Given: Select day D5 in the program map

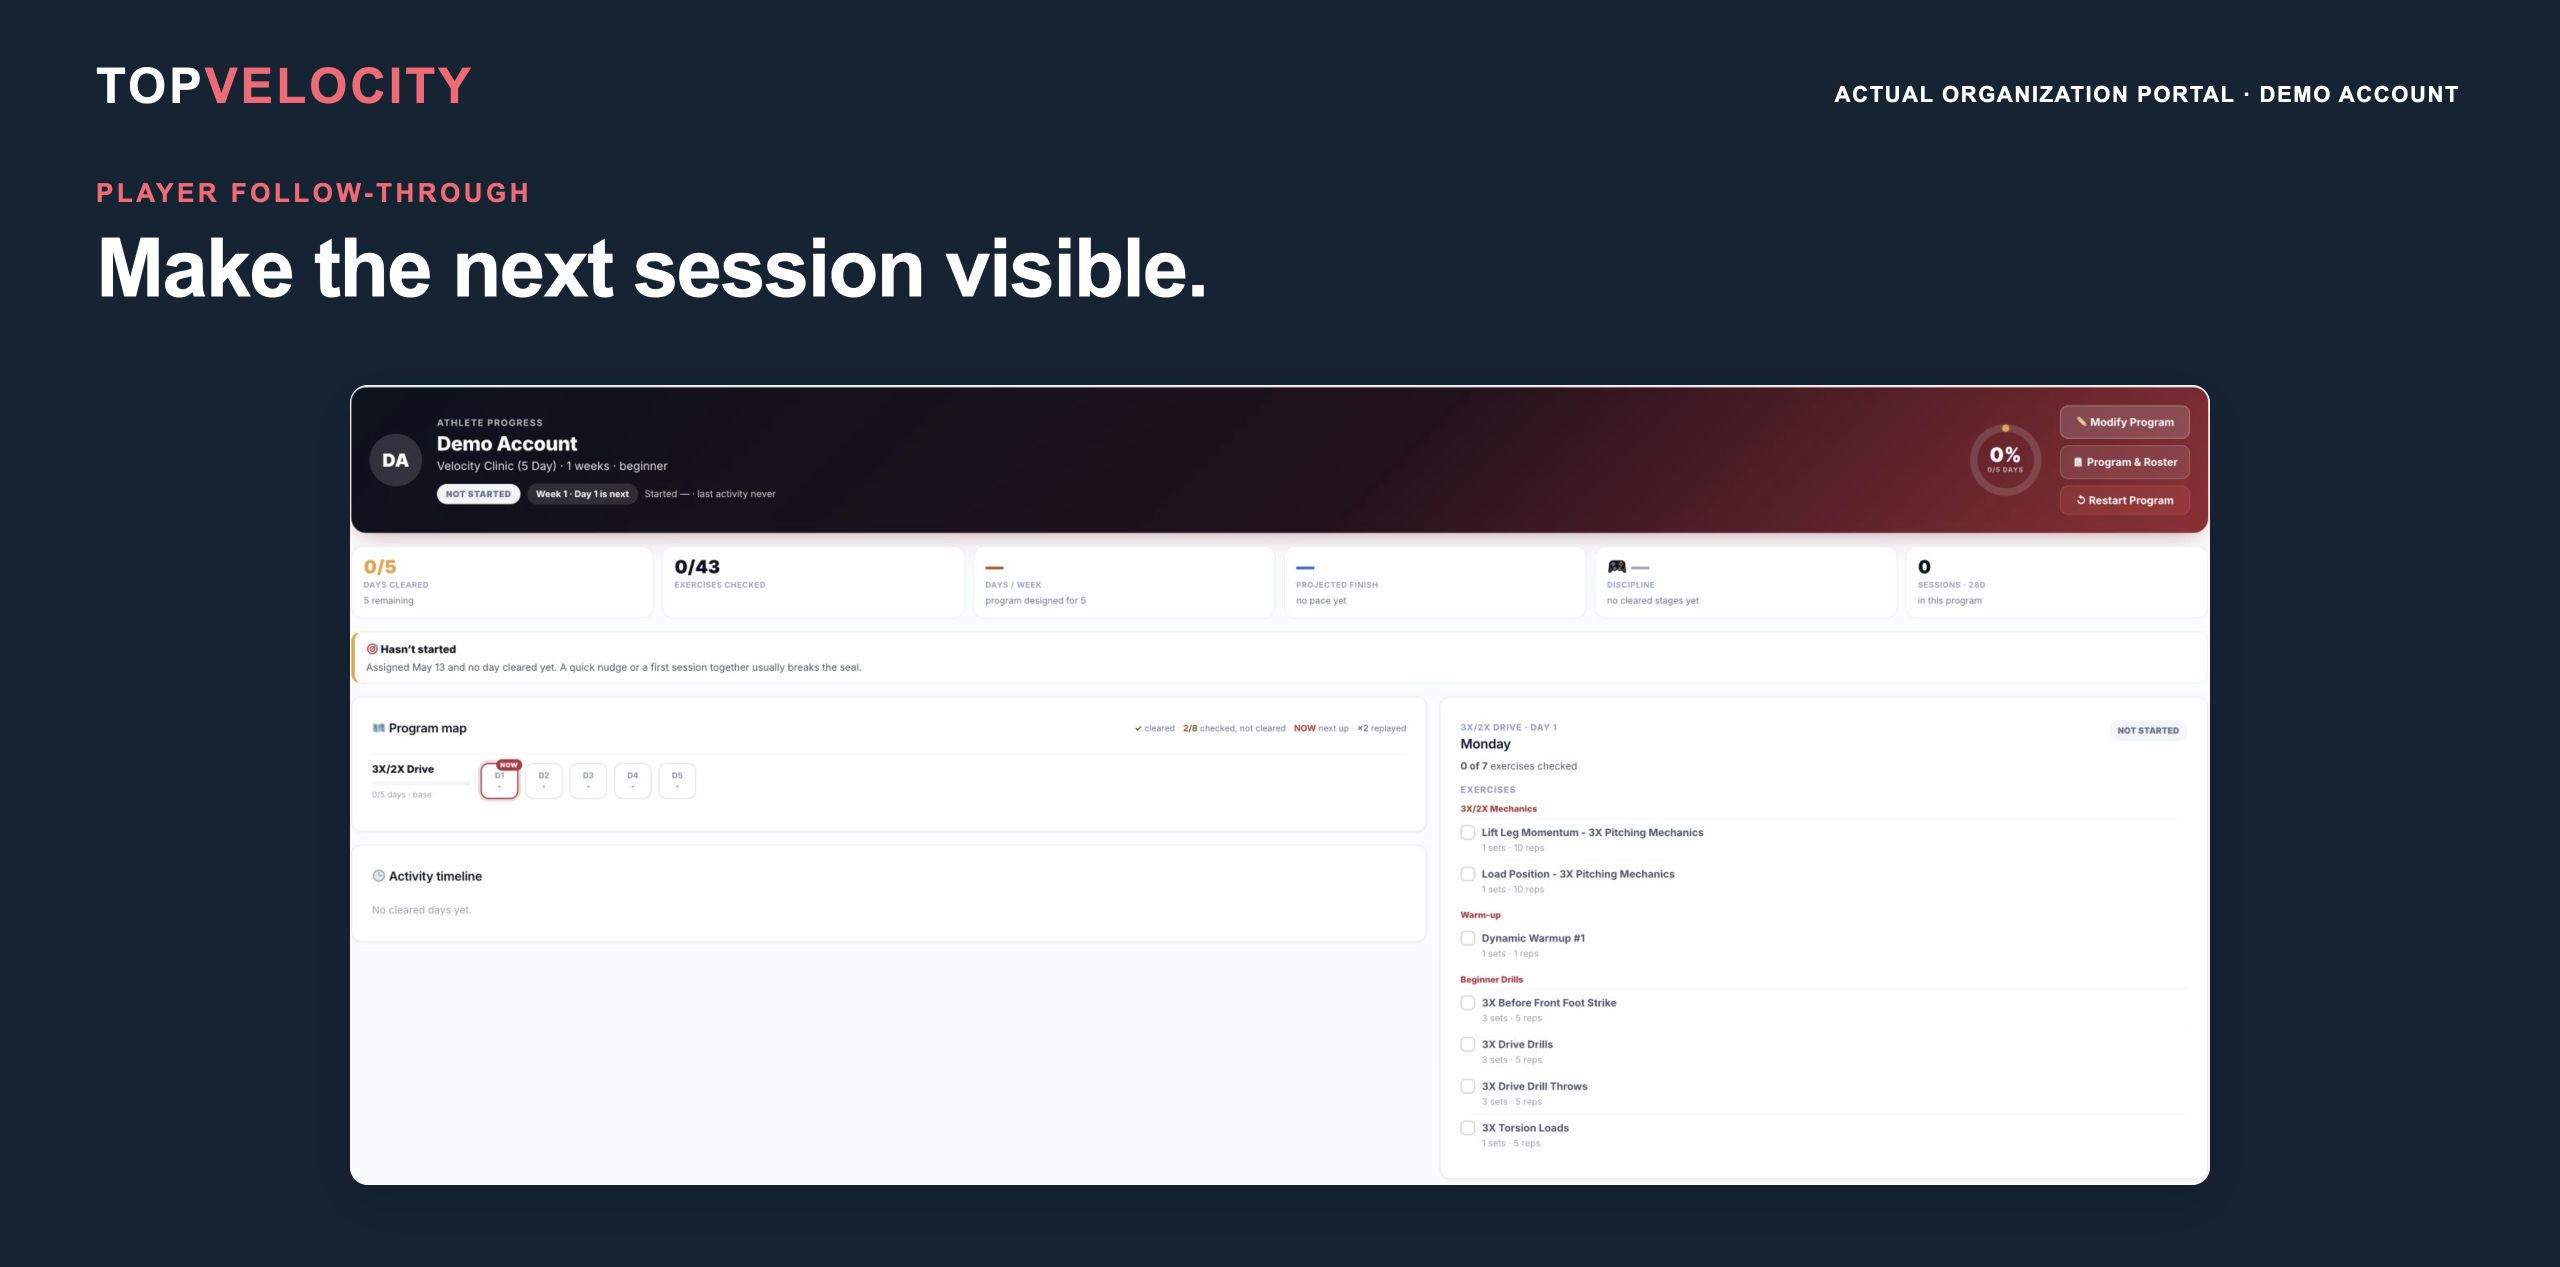Looking at the screenshot, I should pos(677,780).
